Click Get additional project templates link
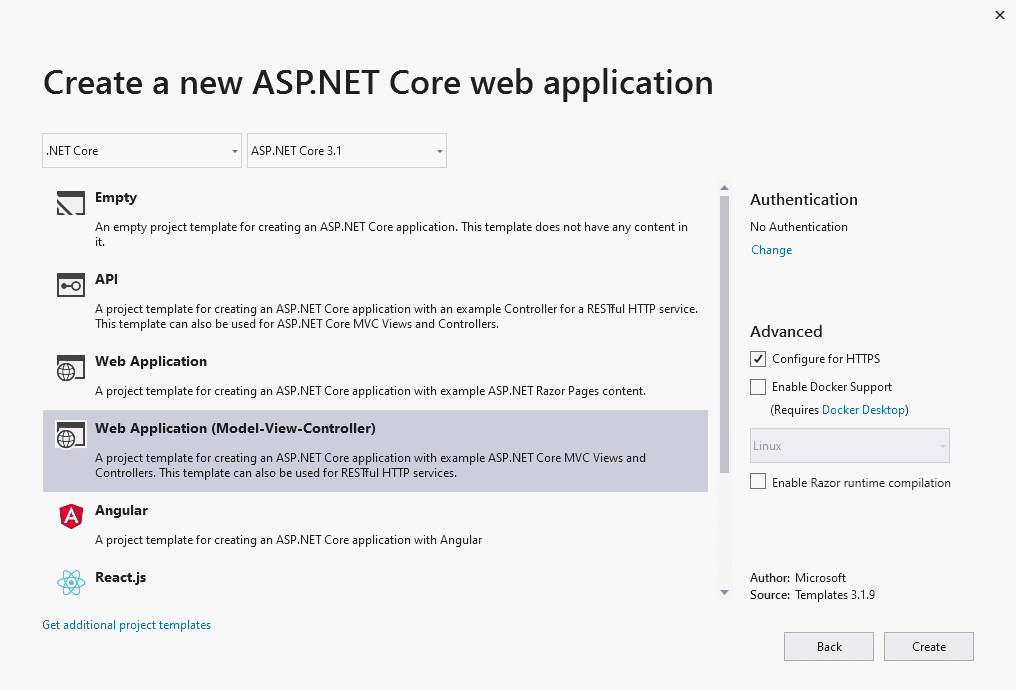The image size is (1016, 690). coord(126,625)
